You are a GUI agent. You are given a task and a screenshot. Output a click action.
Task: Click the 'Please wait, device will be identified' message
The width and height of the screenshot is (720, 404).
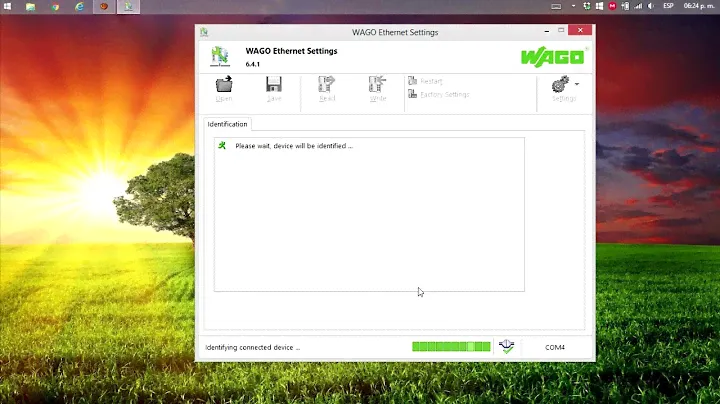[x=293, y=146]
